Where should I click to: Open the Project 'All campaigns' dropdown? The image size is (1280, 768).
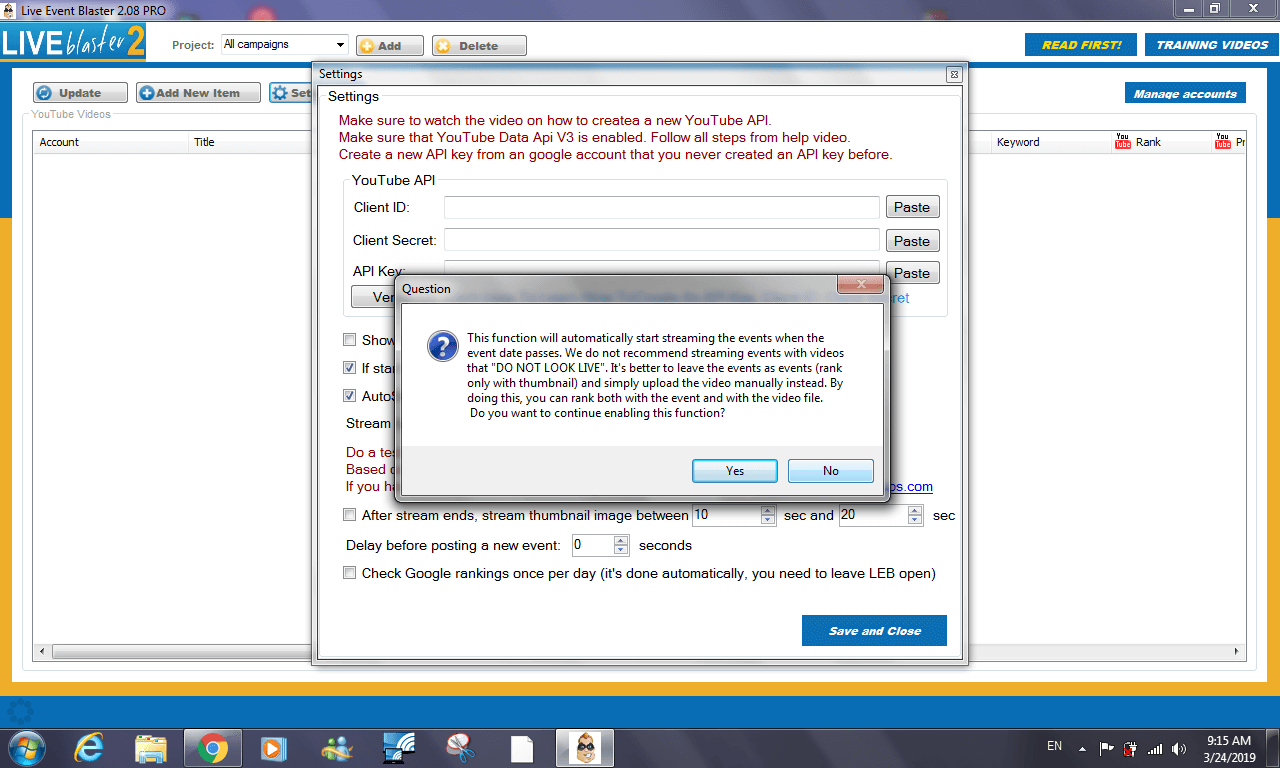pos(341,45)
